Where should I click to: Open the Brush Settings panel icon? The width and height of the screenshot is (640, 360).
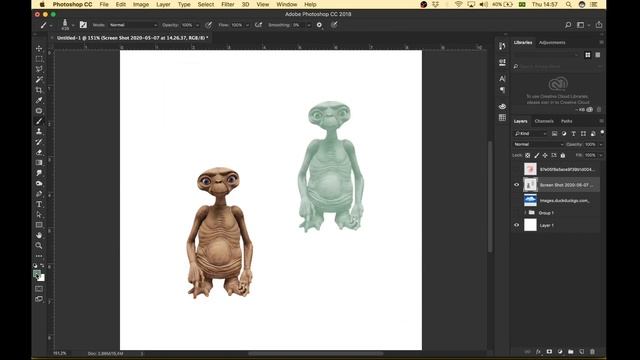(83, 25)
